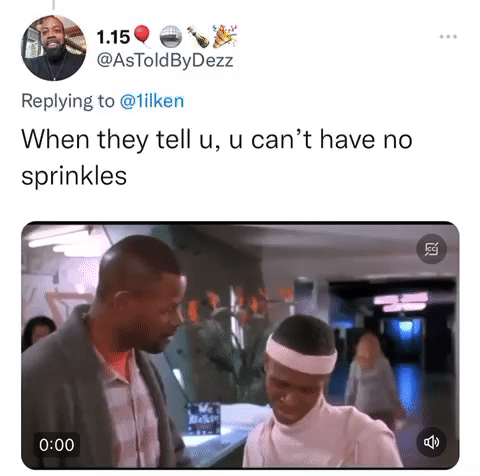Open the three-dot more options menu

[x=448, y=37]
